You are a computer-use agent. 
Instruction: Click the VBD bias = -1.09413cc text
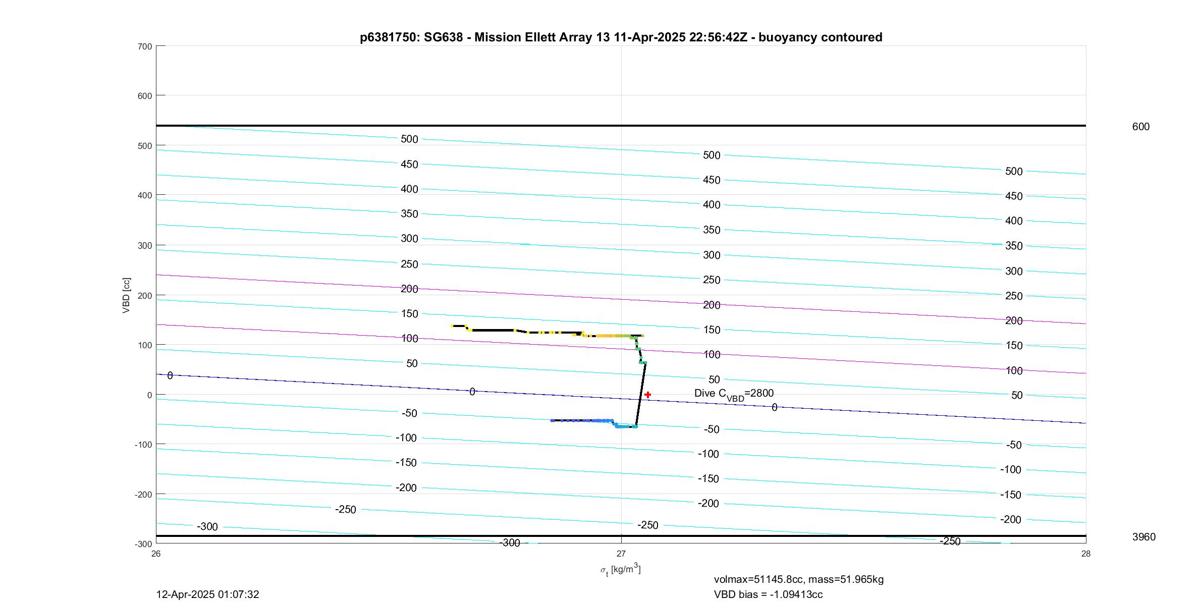pyautogui.click(x=768, y=595)
